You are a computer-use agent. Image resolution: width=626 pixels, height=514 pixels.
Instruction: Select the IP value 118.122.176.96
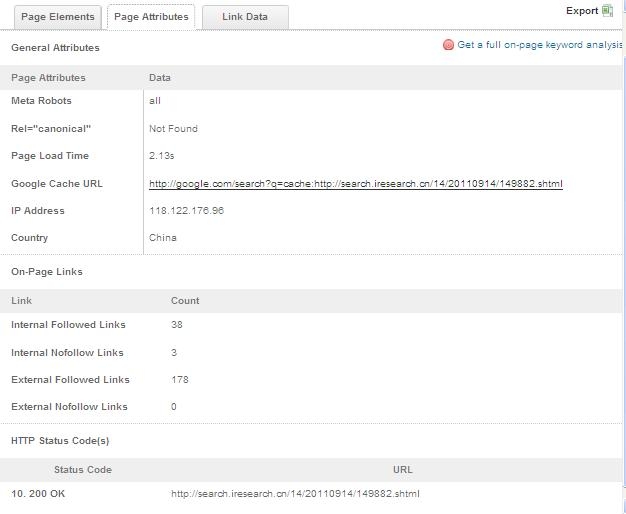pyautogui.click(x=186, y=211)
